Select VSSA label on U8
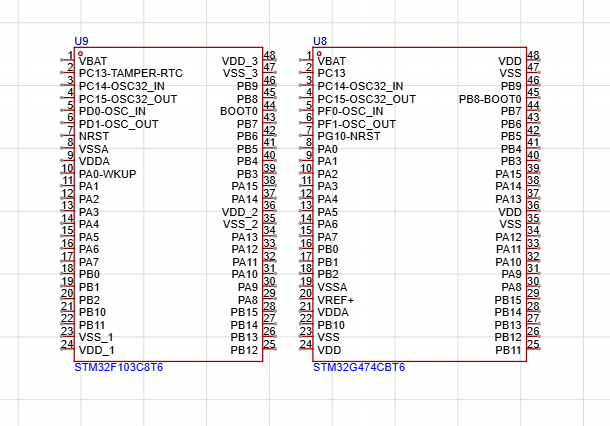Screen dimensions: 610x426 [332, 287]
